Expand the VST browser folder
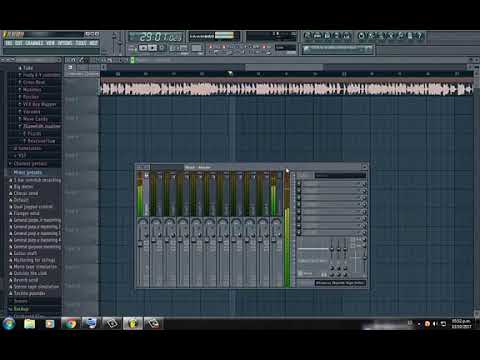The height and width of the screenshot is (360, 480). pyautogui.click(x=22, y=156)
